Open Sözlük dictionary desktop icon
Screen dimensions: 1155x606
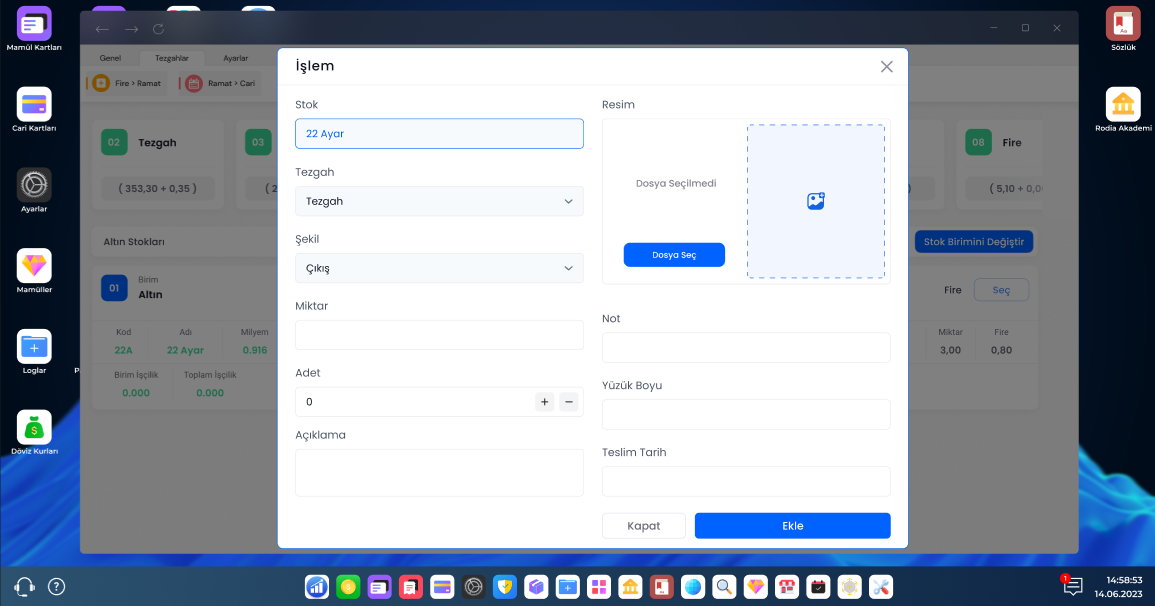pyautogui.click(x=1123, y=23)
